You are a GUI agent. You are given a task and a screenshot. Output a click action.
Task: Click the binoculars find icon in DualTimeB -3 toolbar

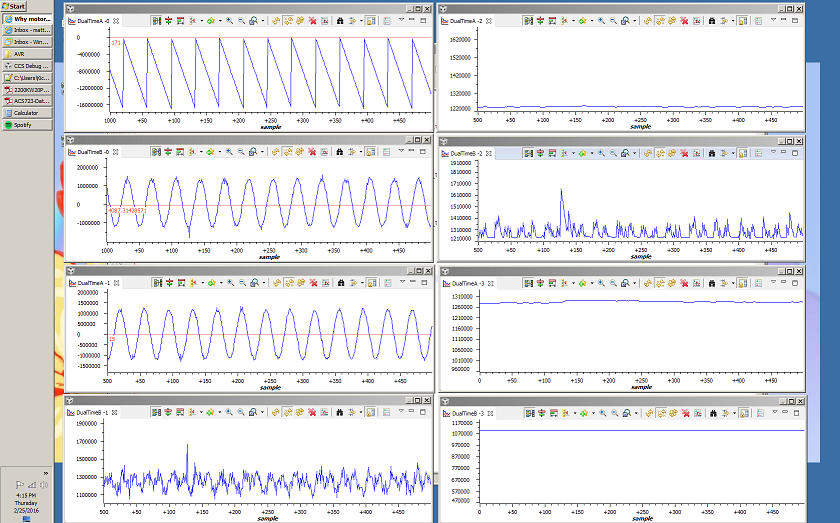pyautogui.click(x=713, y=413)
